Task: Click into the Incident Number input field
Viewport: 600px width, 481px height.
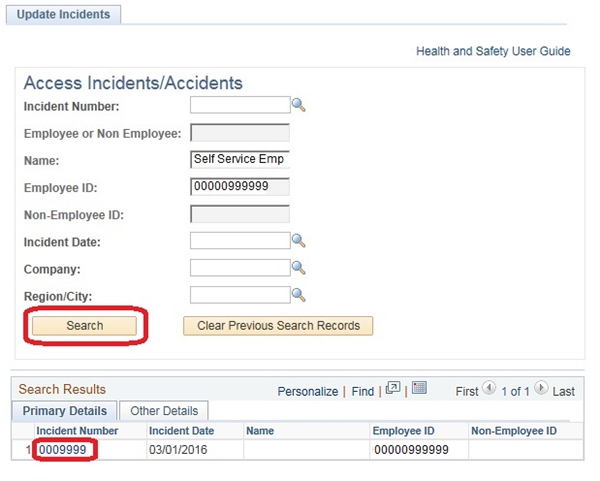Action: pyautogui.click(x=239, y=105)
